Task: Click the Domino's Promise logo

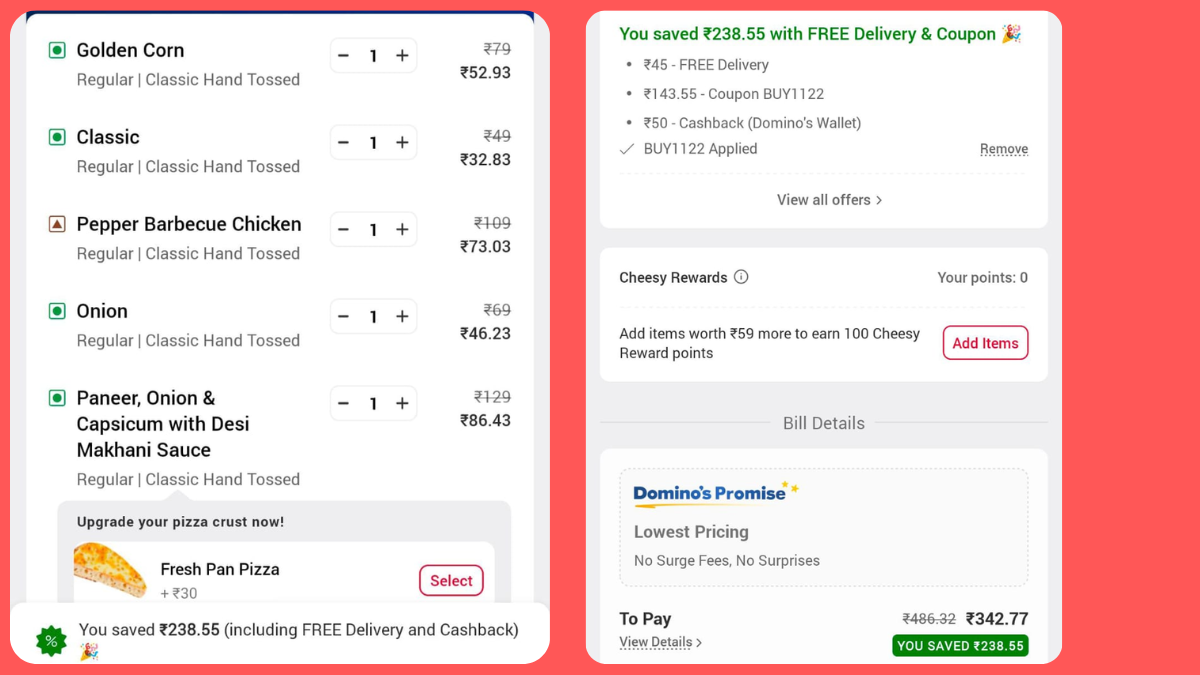Action: (x=712, y=493)
